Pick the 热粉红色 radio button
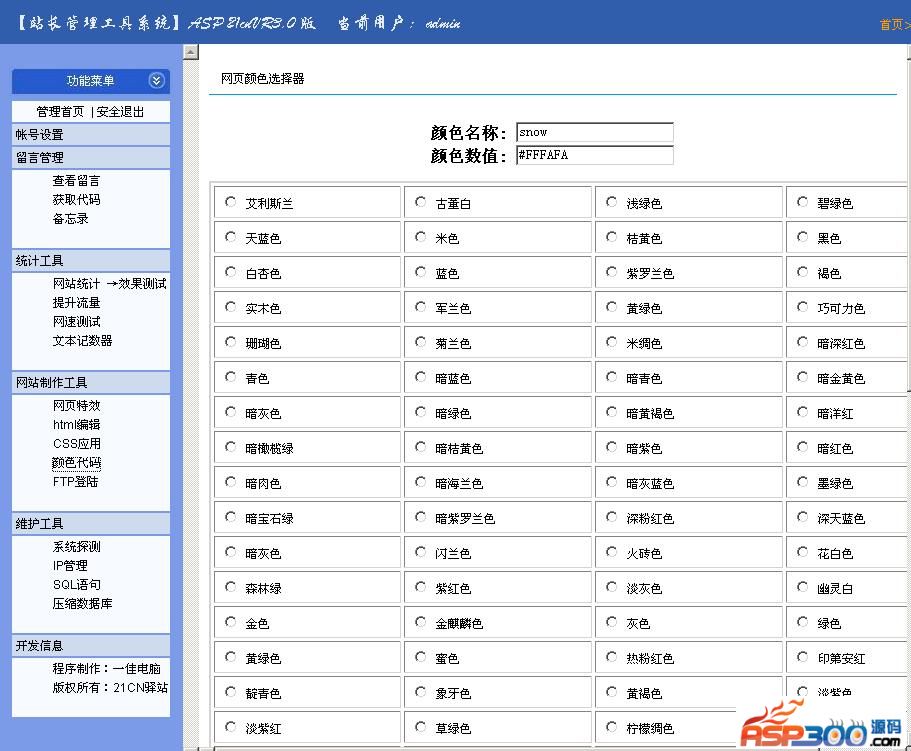The image size is (911, 751). click(612, 657)
